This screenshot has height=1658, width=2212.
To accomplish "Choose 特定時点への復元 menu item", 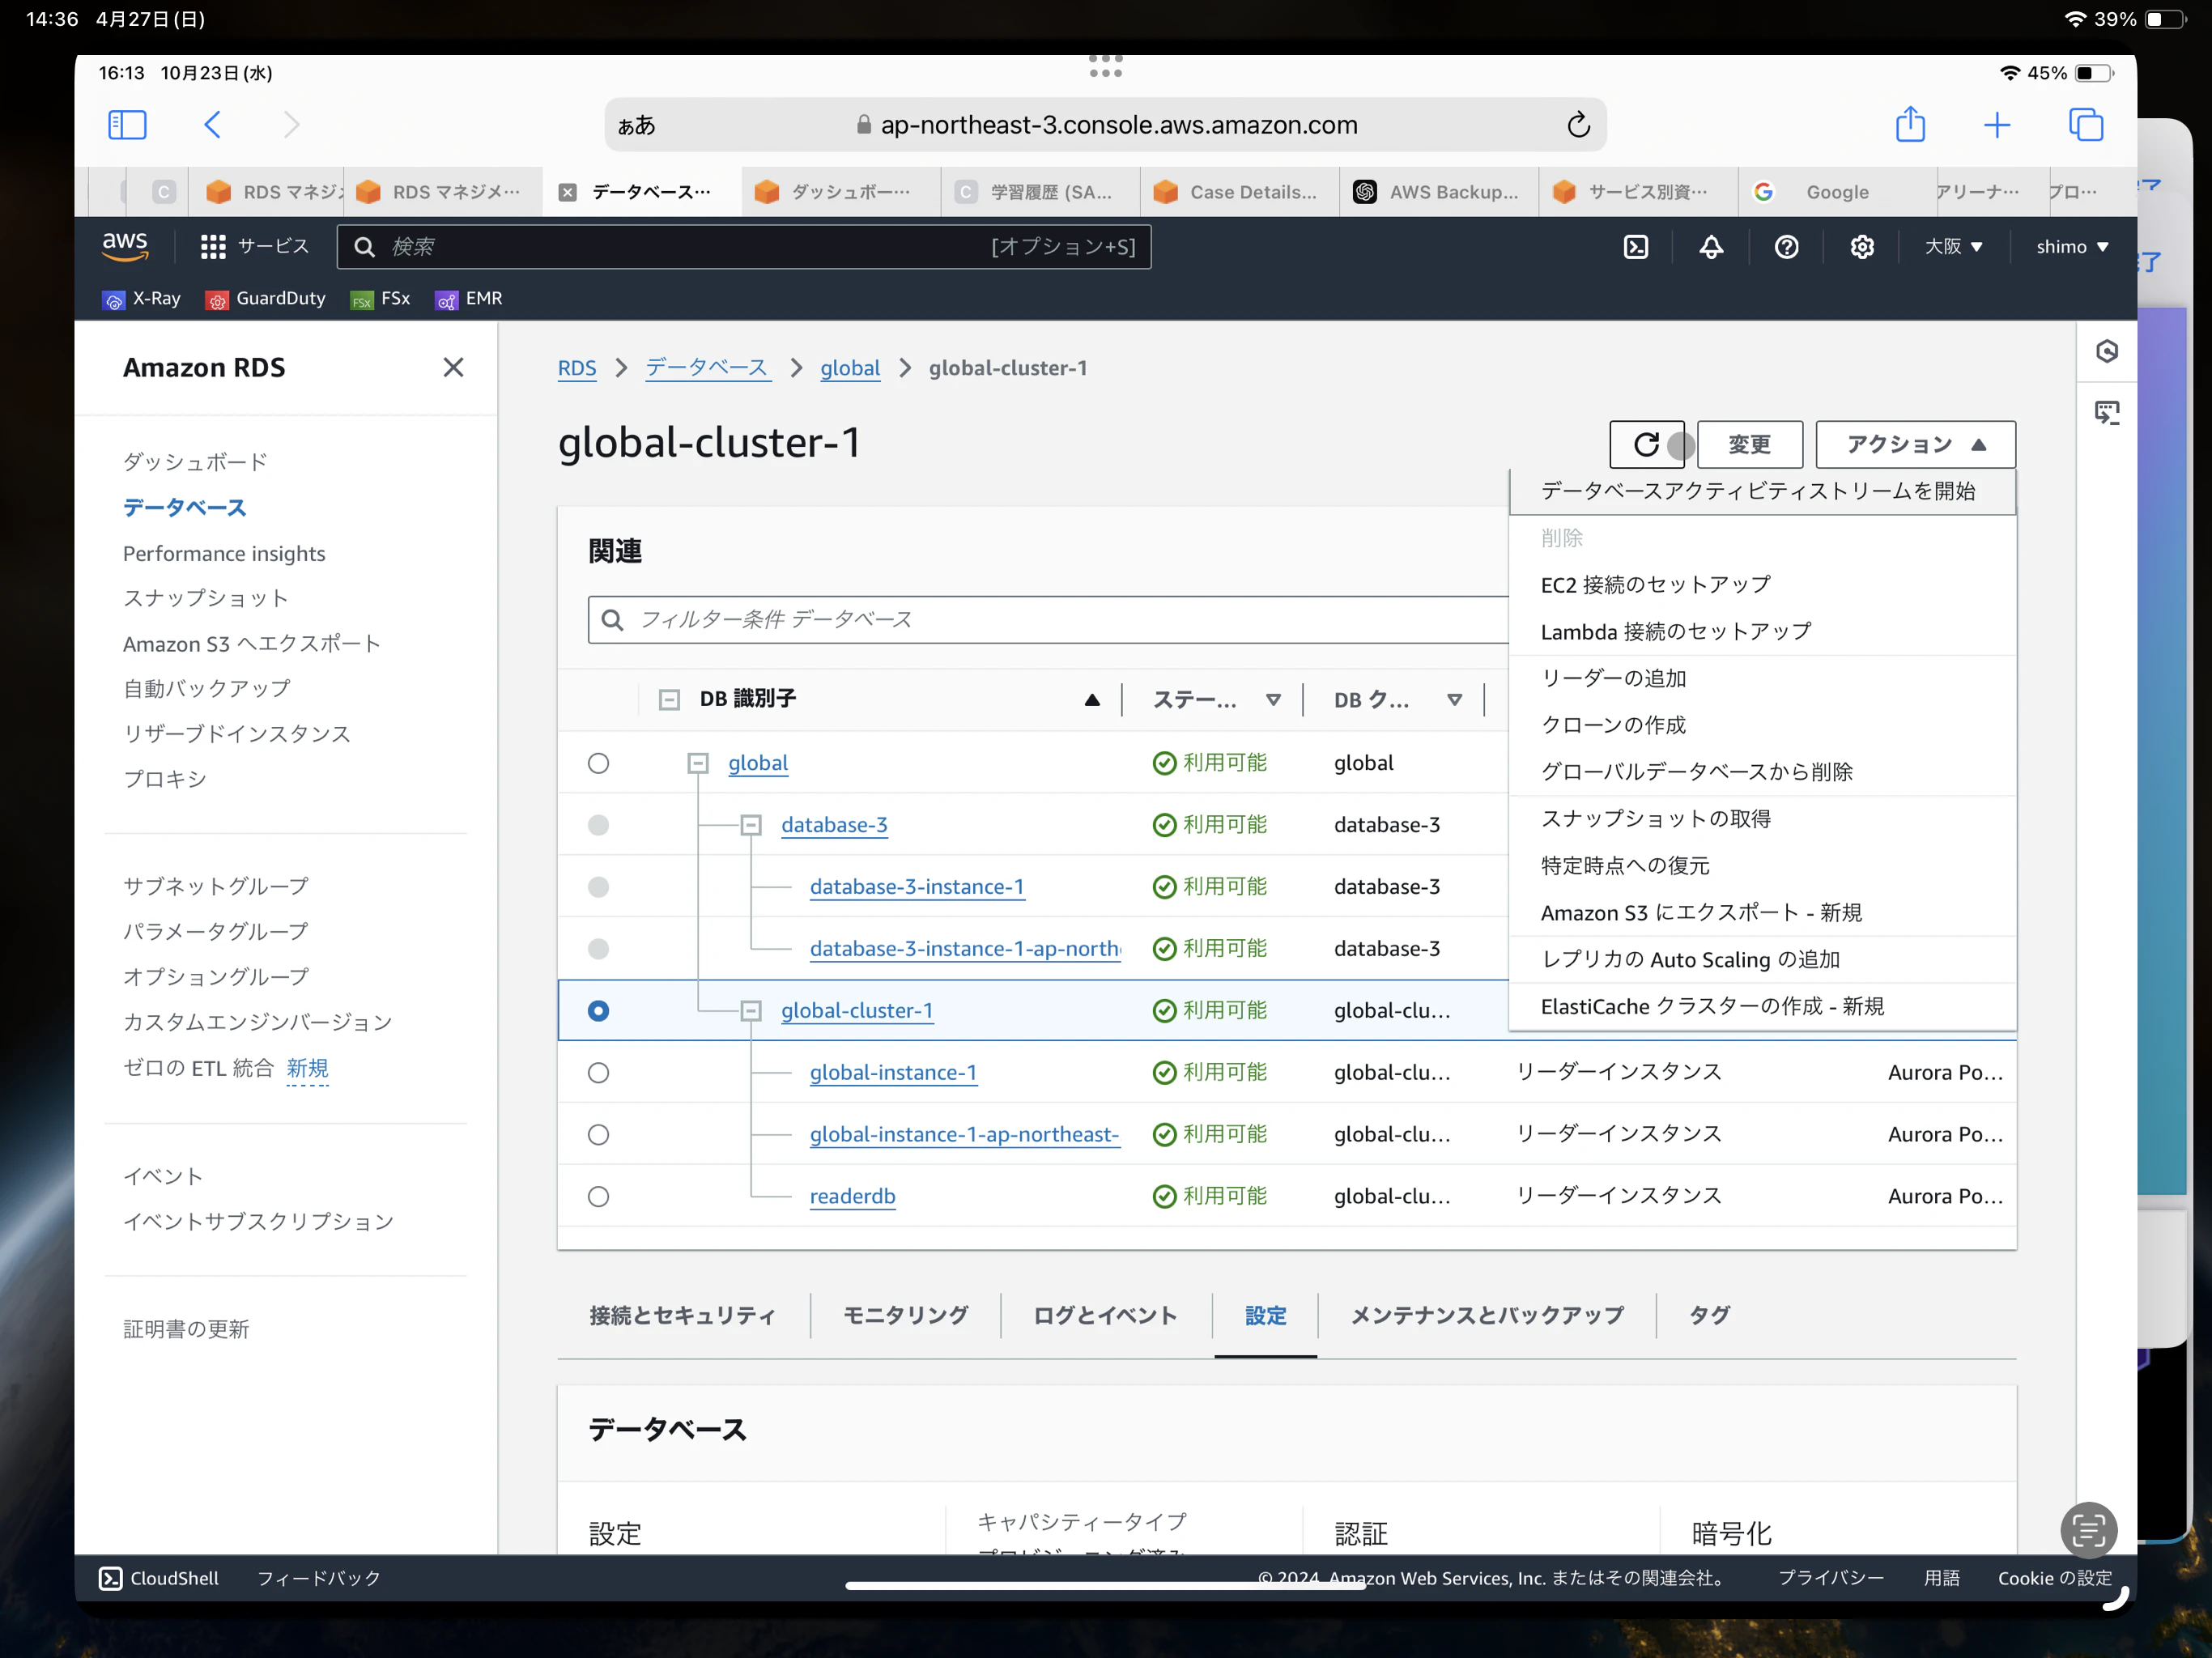I will coord(1761,866).
